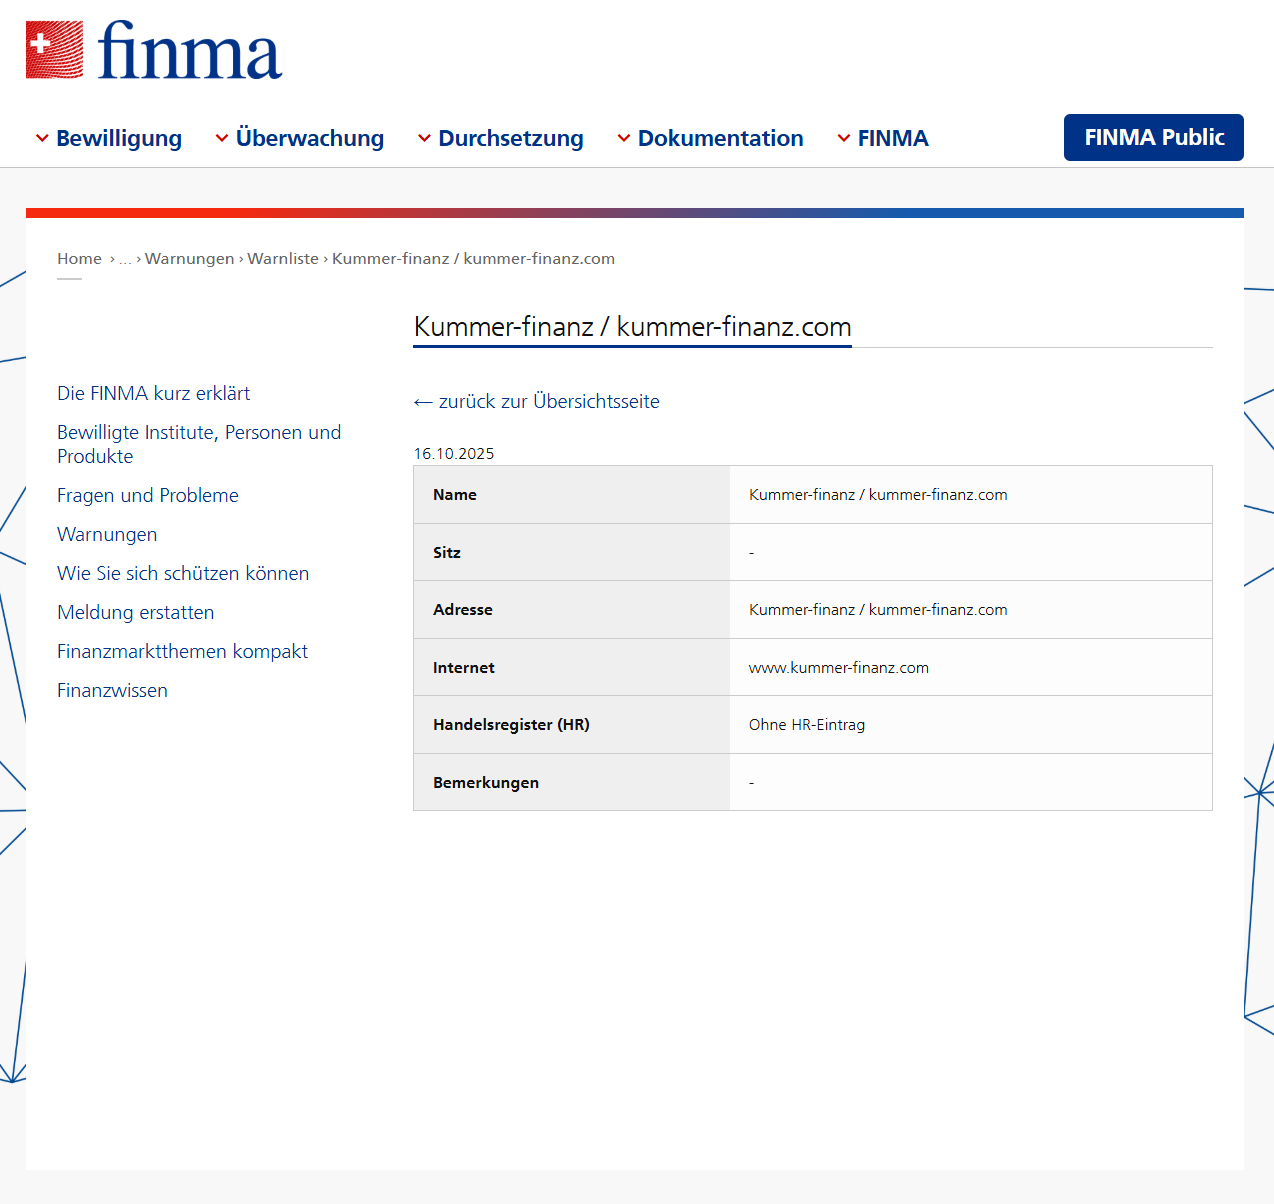1274x1204 pixels.
Task: Open Meldung erstatten
Action: point(136,612)
